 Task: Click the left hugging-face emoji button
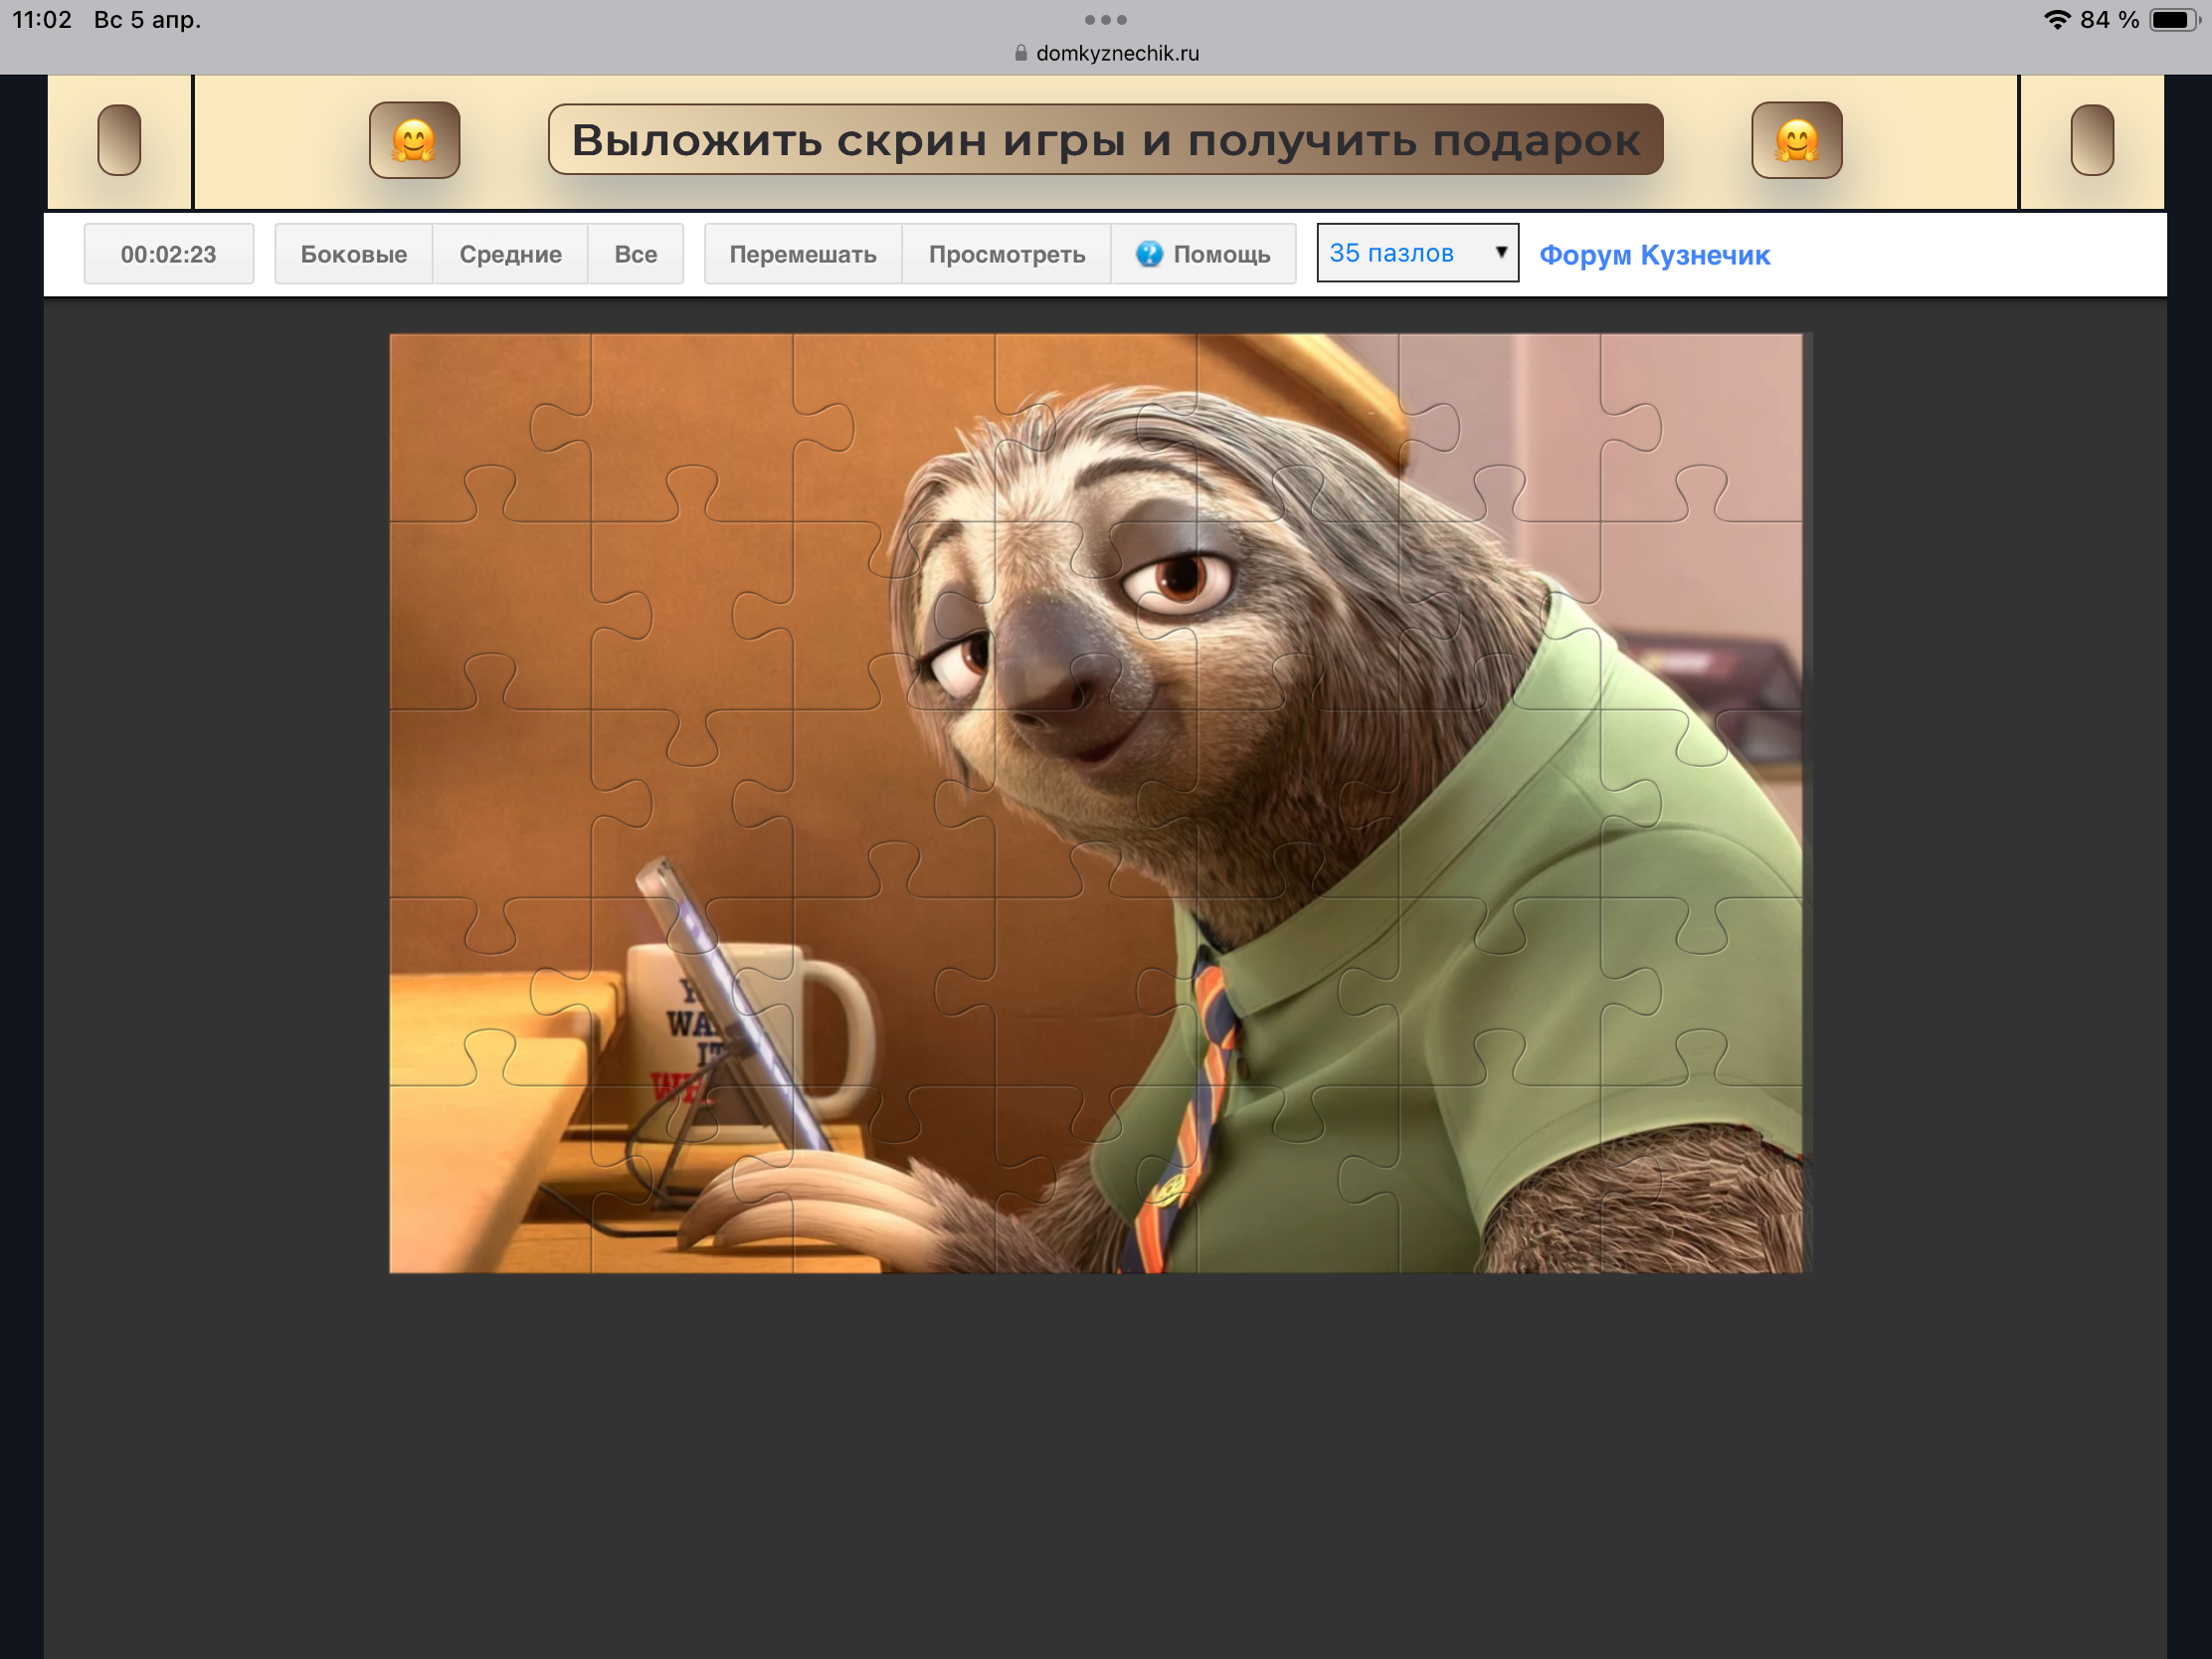click(x=414, y=140)
